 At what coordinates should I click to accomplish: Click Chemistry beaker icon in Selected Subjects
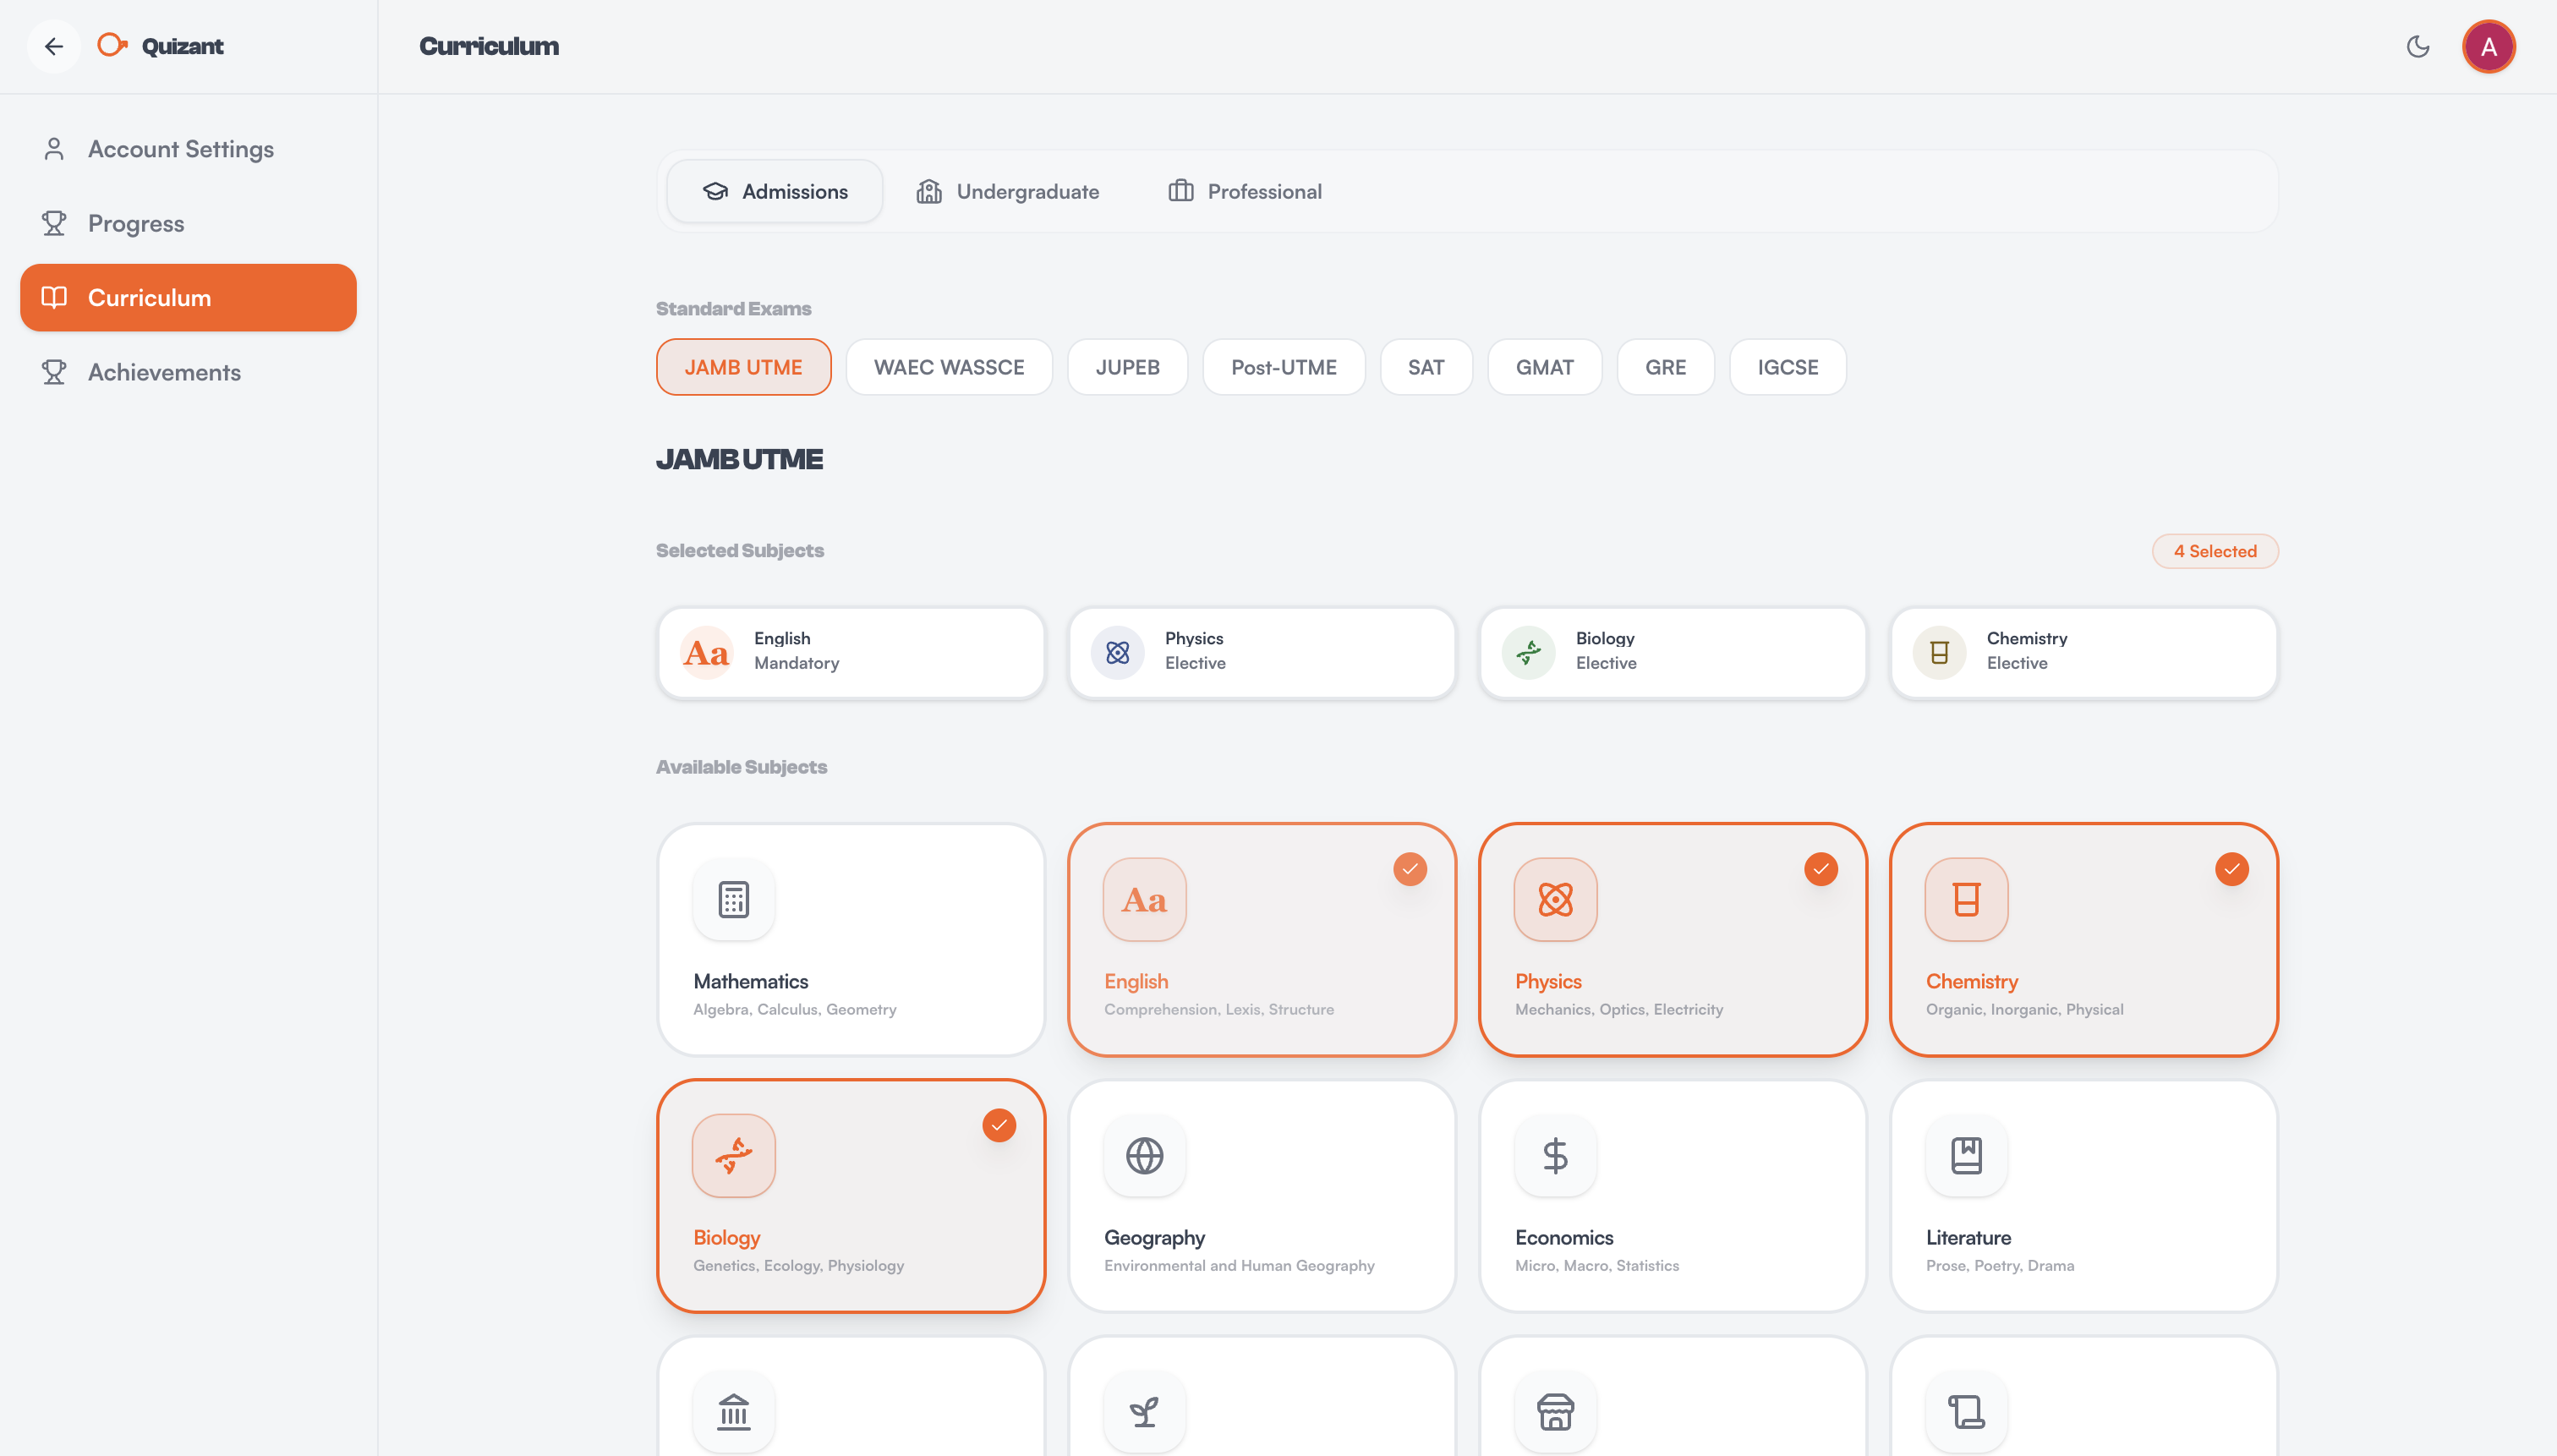pos(1940,653)
